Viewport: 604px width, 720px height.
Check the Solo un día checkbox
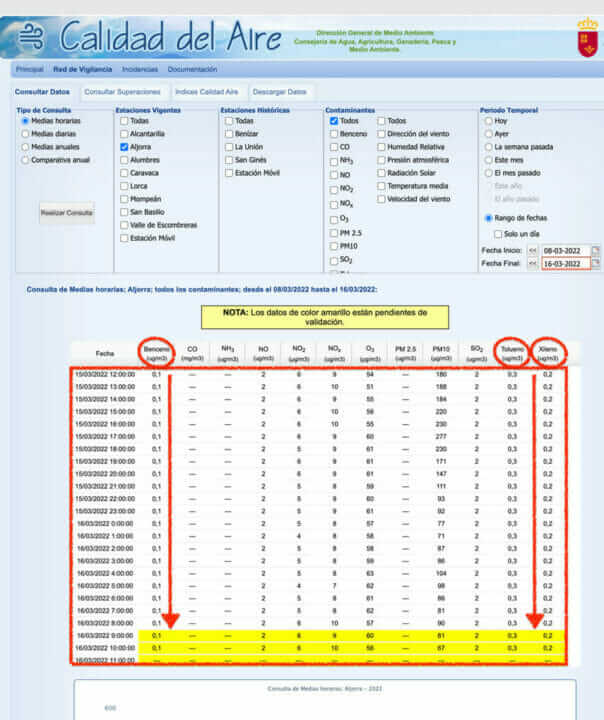coord(498,234)
